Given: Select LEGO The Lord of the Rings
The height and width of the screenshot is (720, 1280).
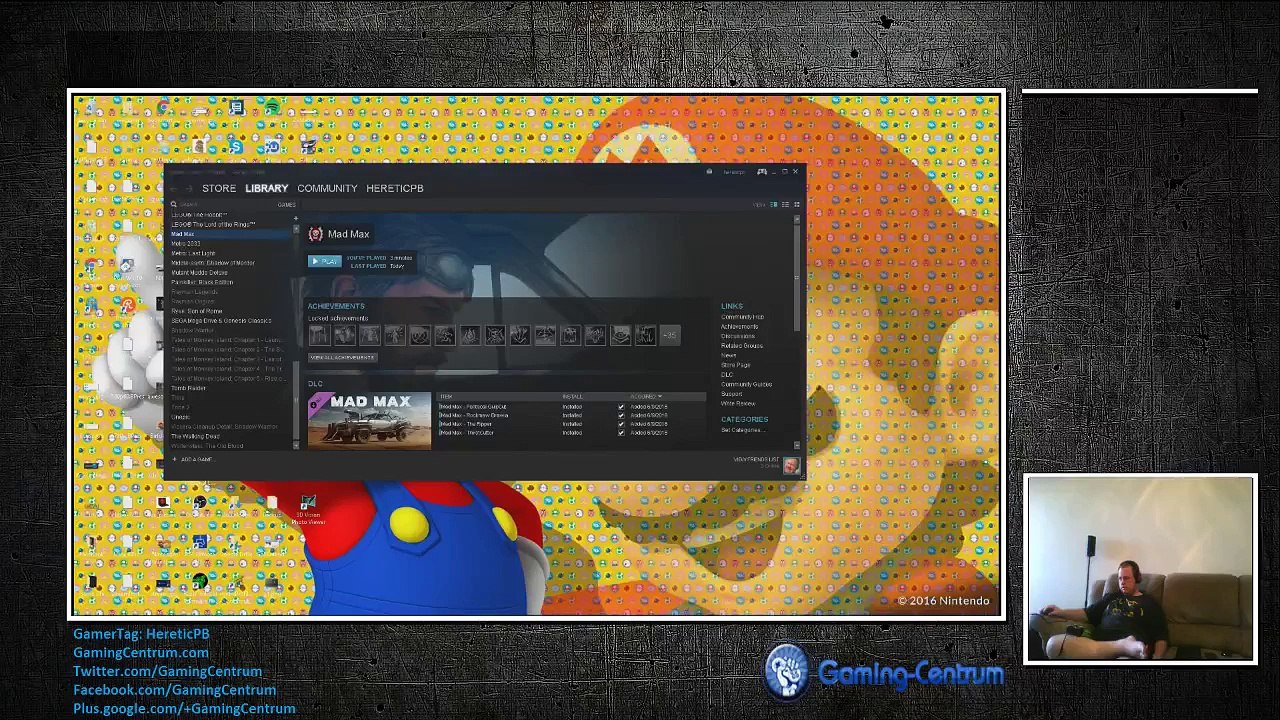Looking at the screenshot, I should pyautogui.click(x=213, y=225).
